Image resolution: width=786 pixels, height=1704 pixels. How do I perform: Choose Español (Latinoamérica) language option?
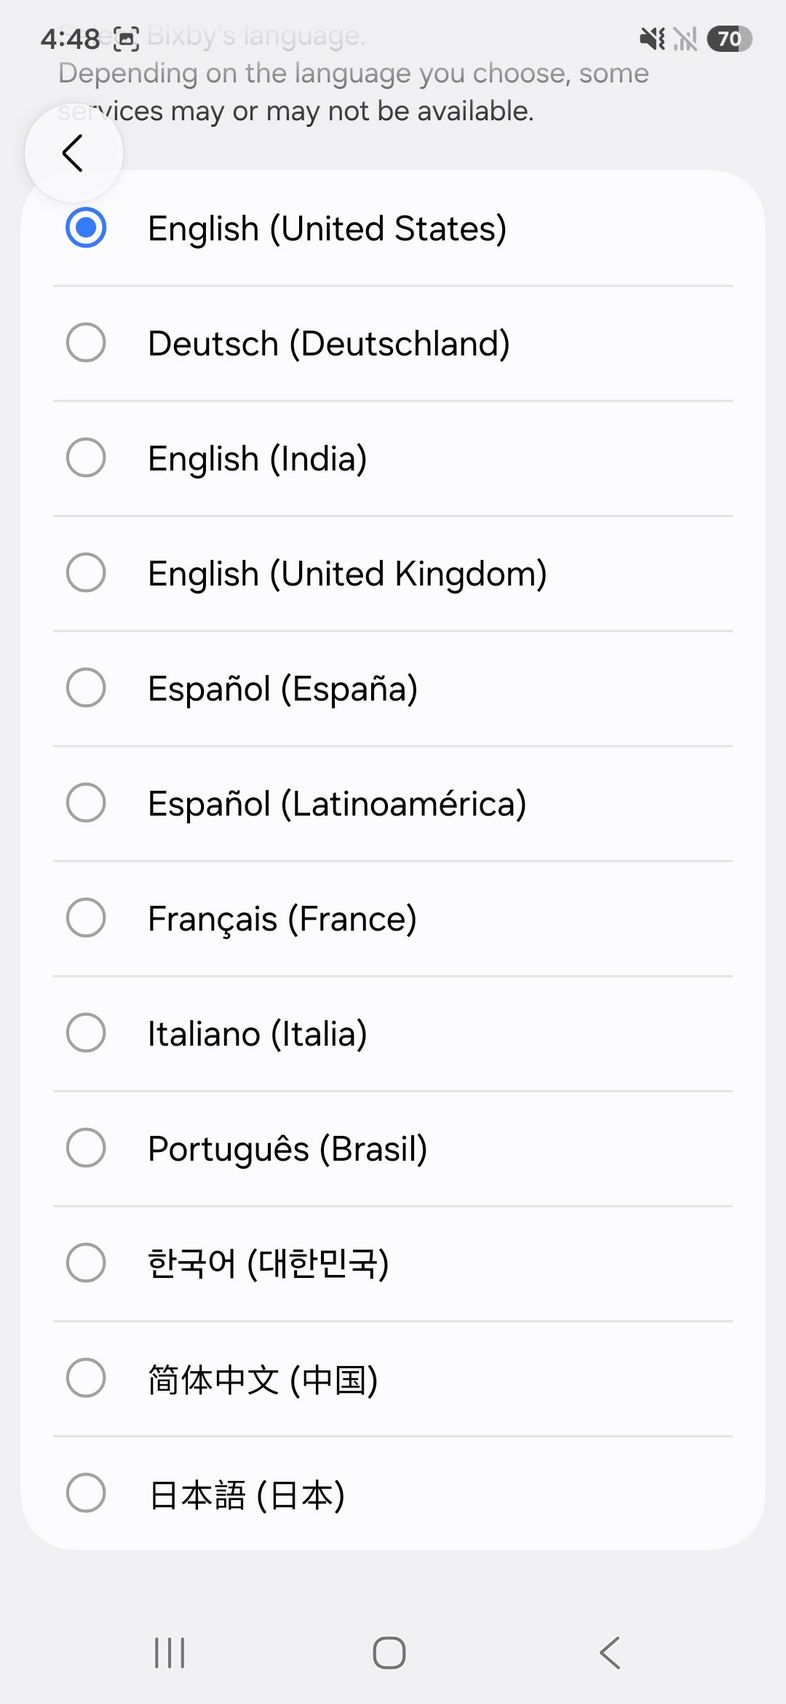86,803
